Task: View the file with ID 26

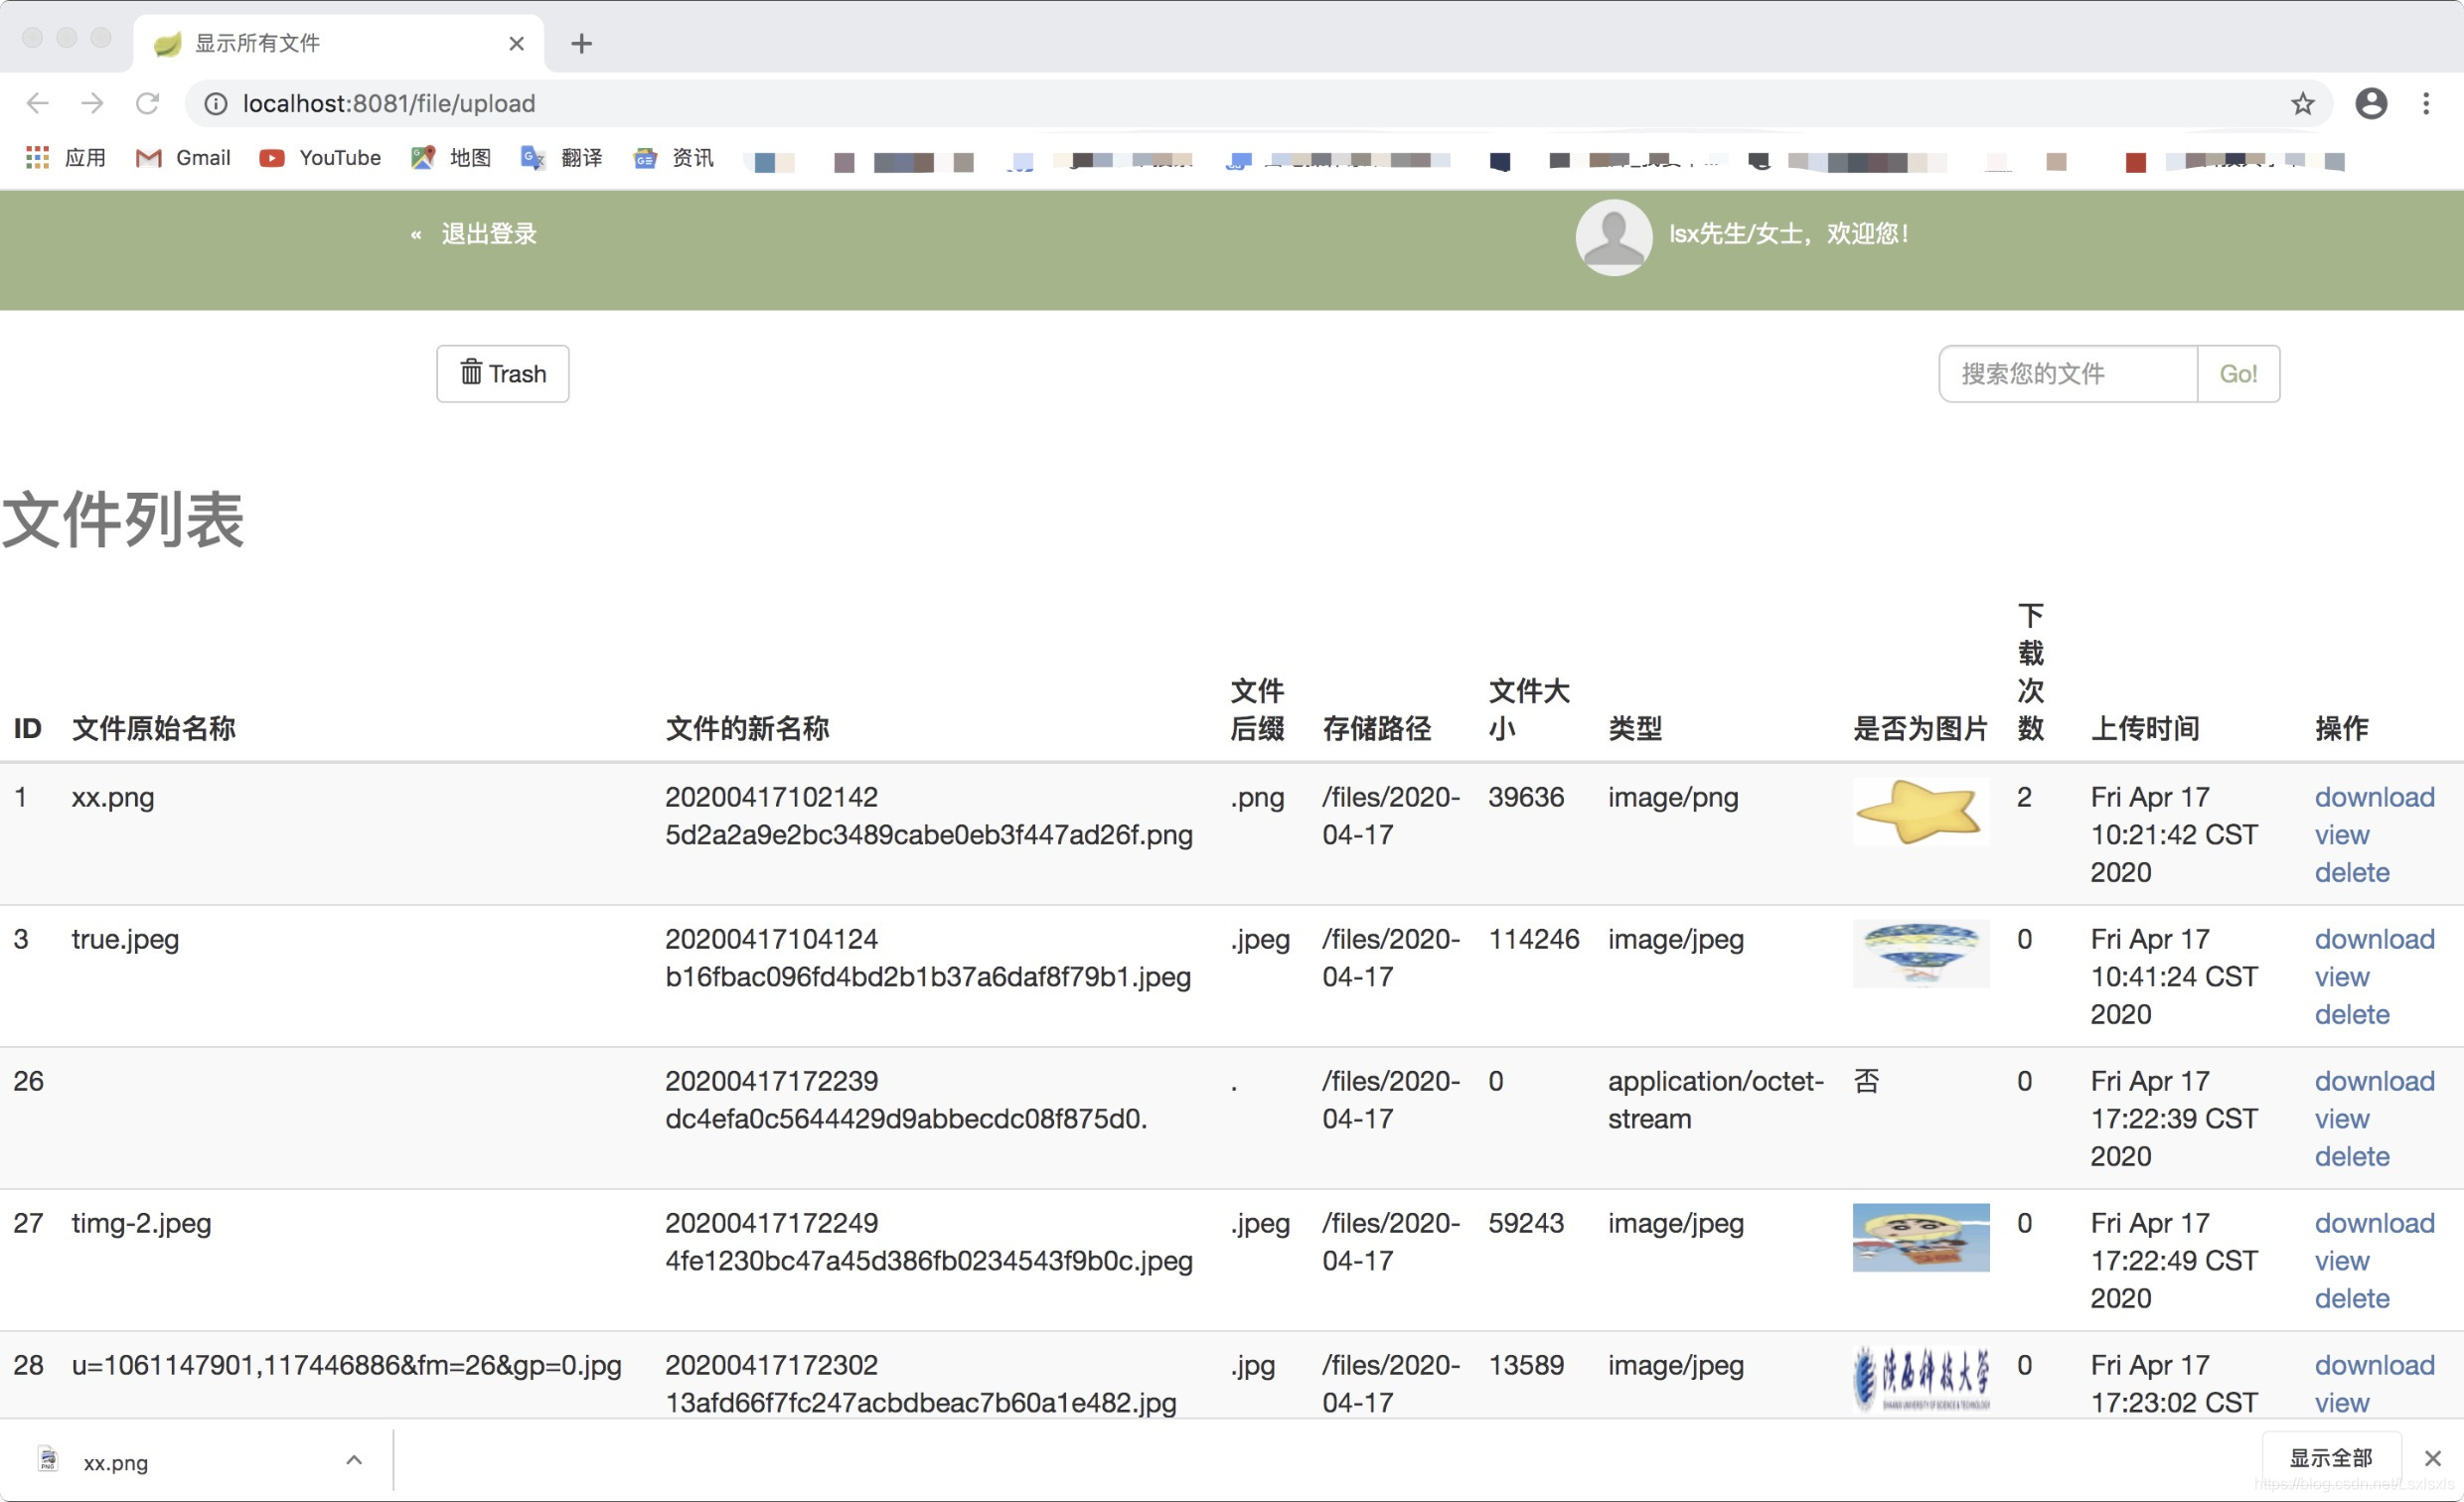Action: pos(2341,1118)
